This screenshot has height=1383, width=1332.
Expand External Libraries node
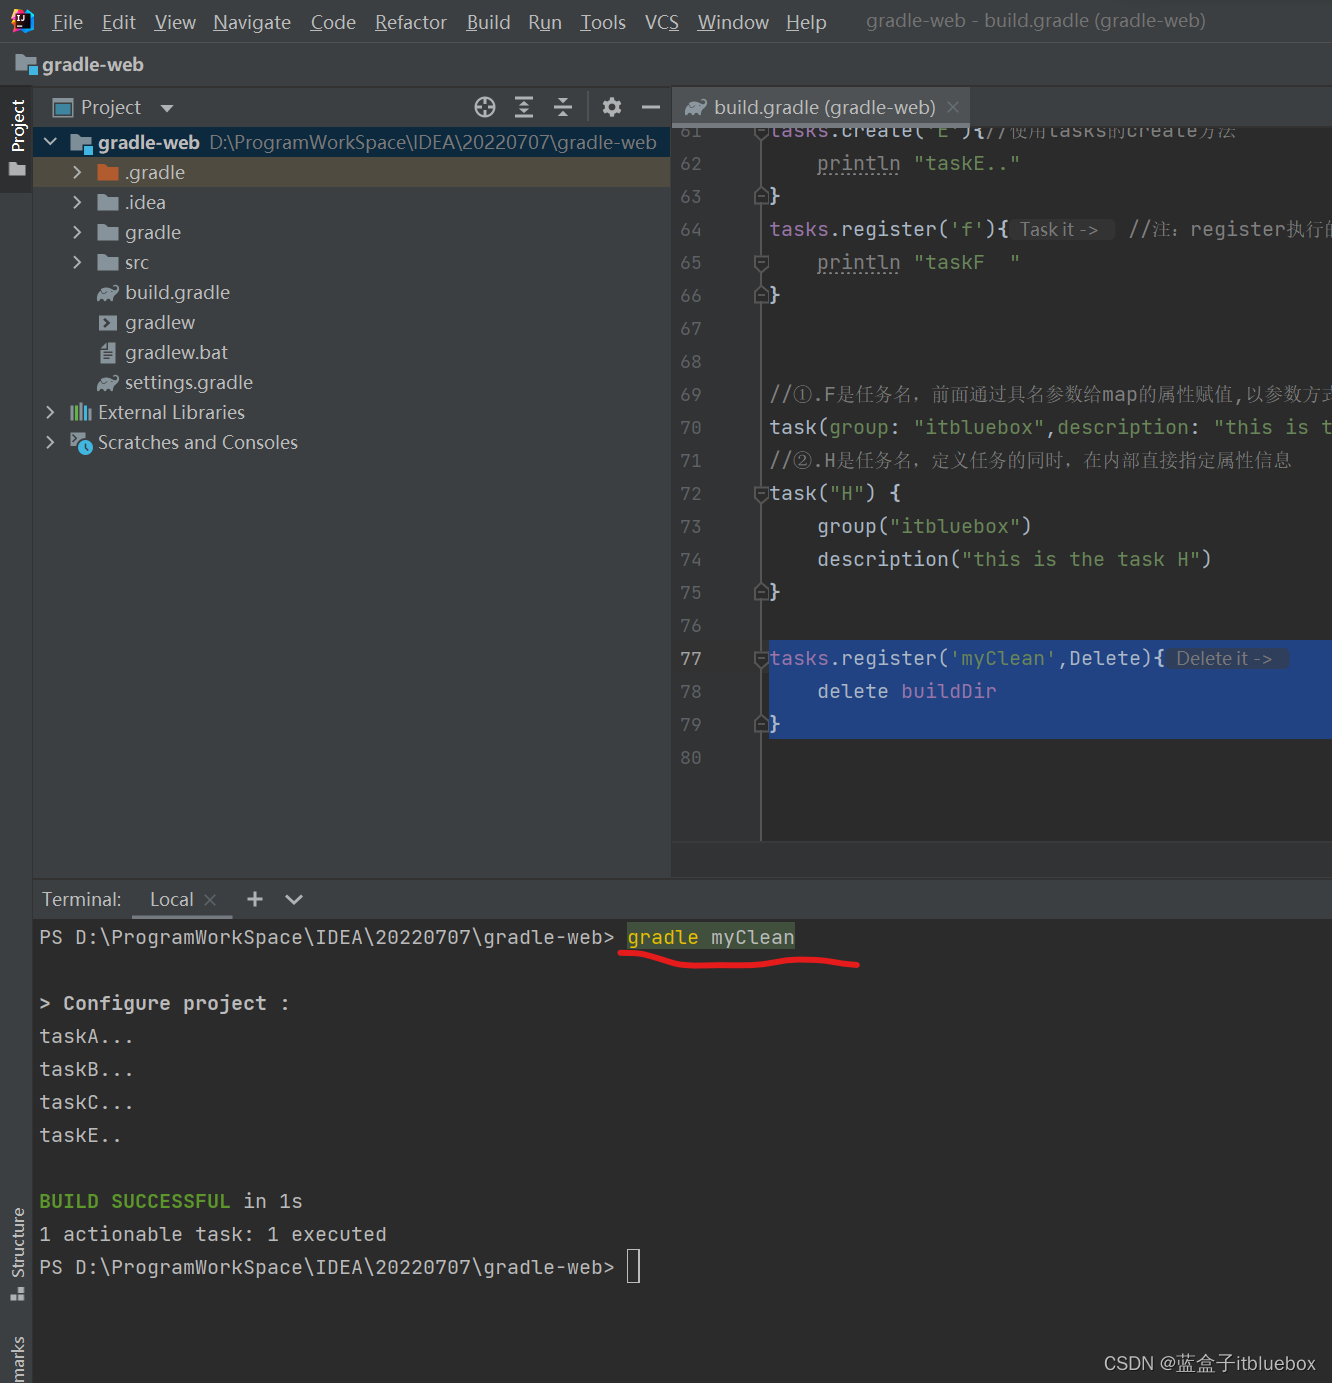[50, 412]
